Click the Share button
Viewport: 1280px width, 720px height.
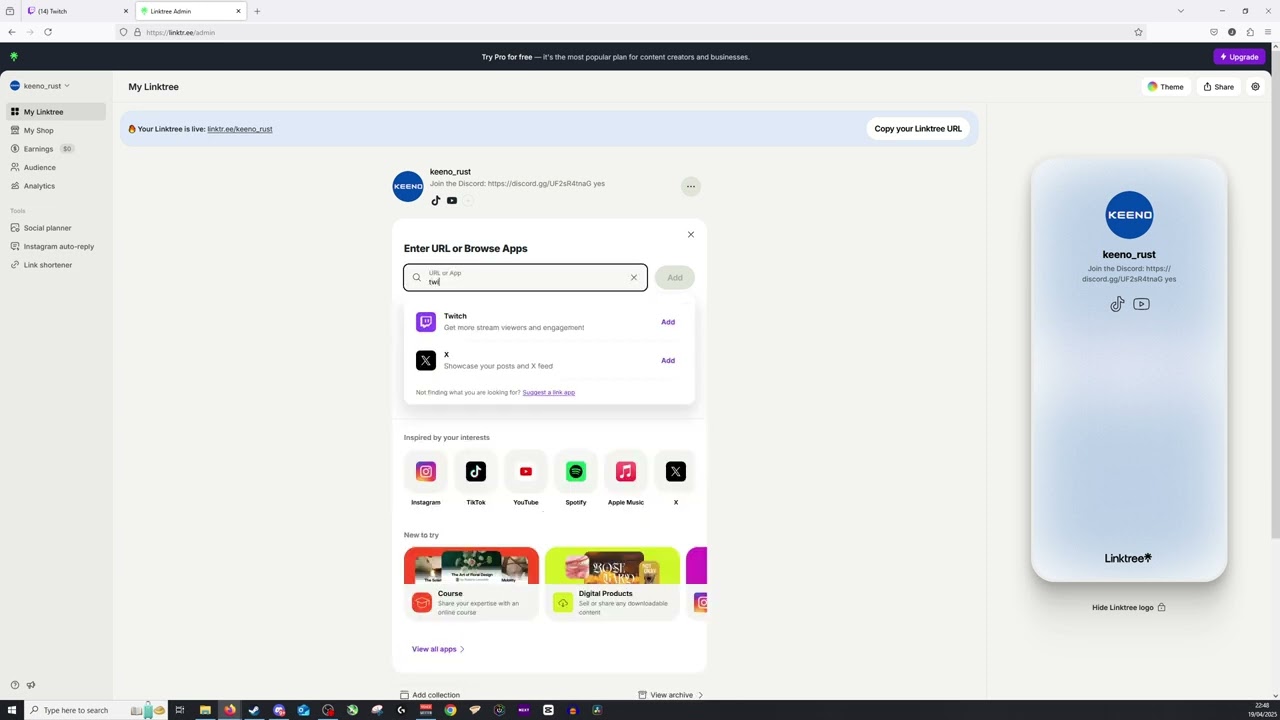pyautogui.click(x=1218, y=87)
